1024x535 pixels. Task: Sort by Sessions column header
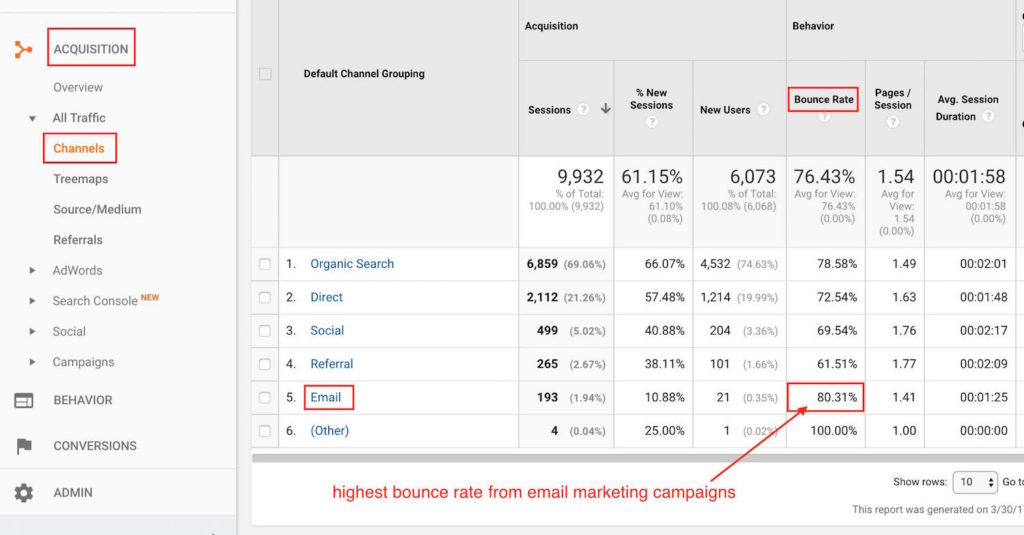(x=549, y=110)
